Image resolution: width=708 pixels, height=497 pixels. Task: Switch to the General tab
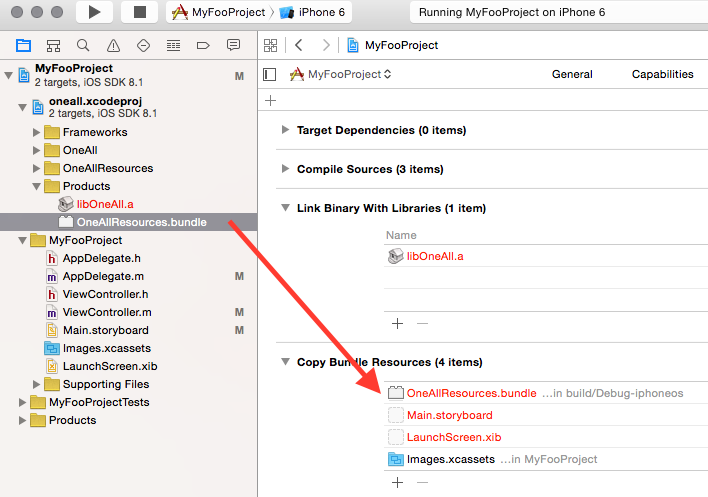click(572, 74)
